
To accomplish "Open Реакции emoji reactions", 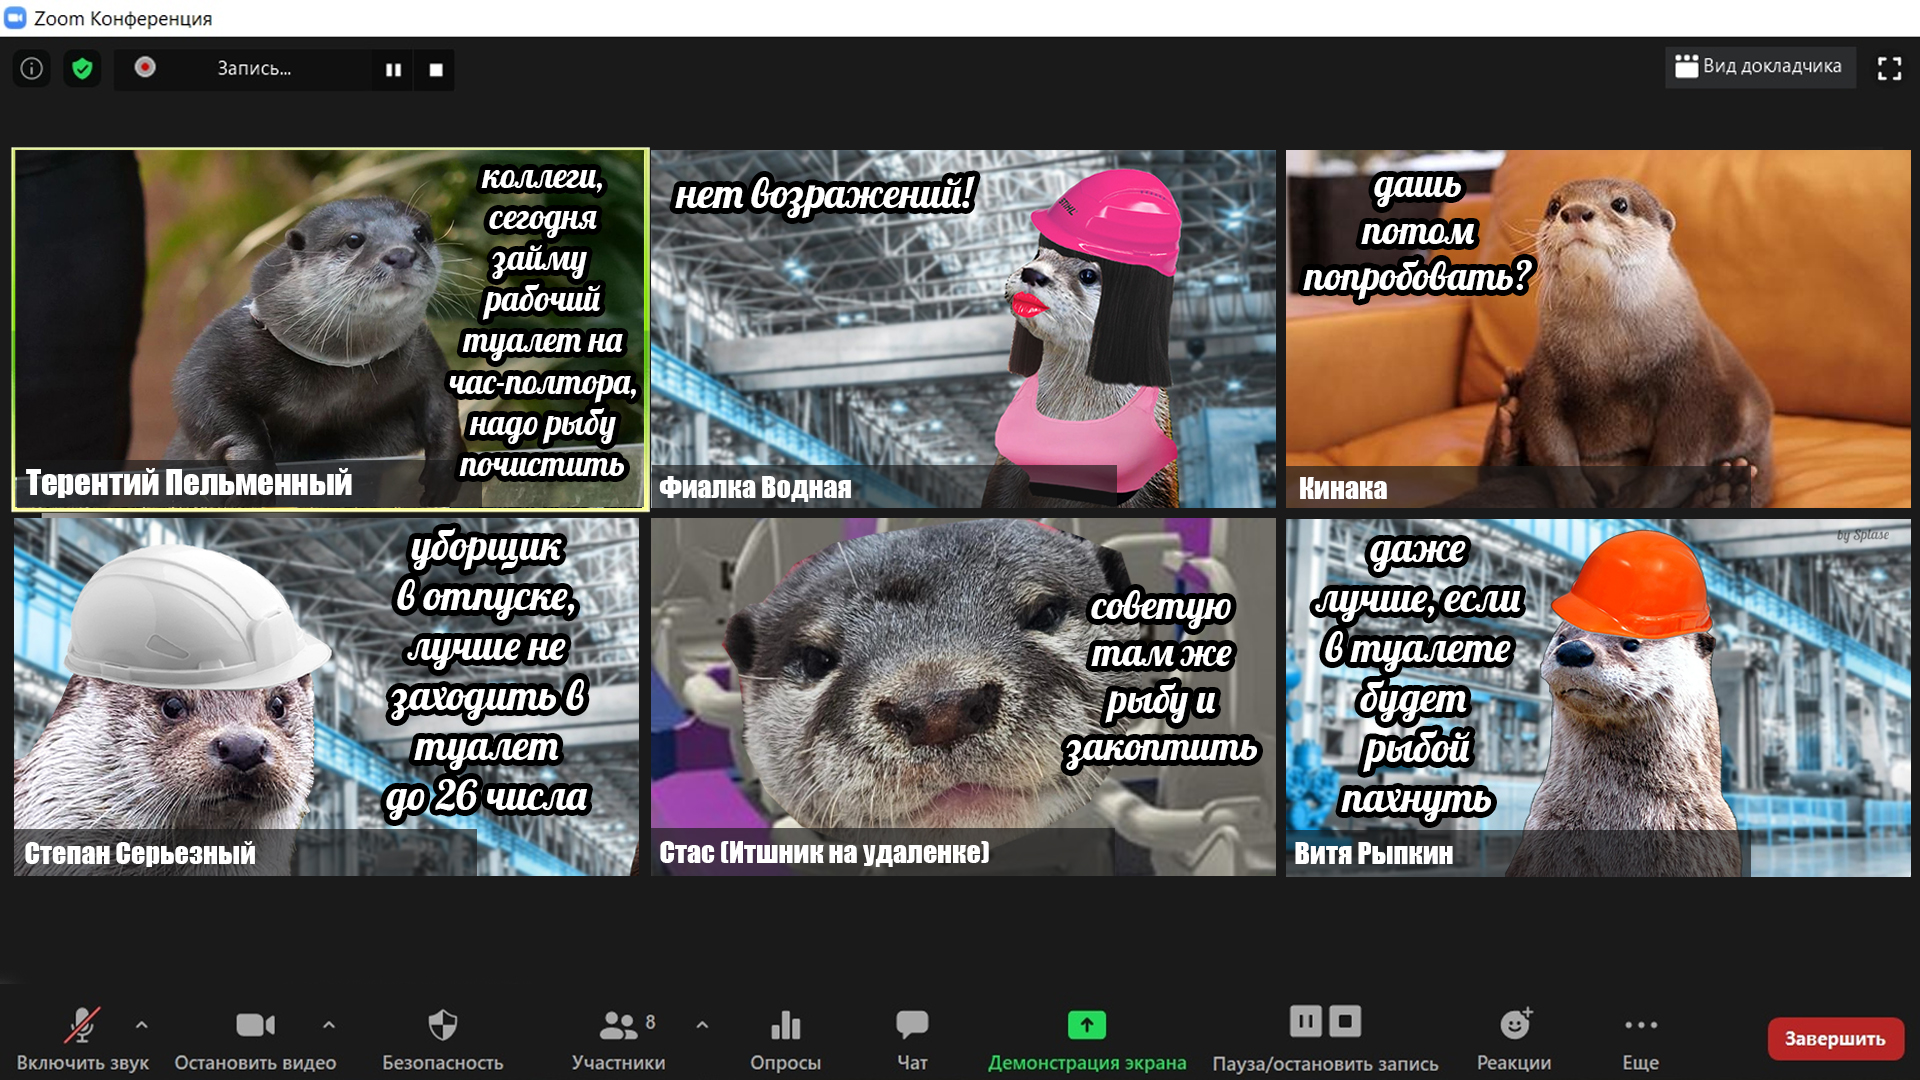I will (x=1514, y=1038).
